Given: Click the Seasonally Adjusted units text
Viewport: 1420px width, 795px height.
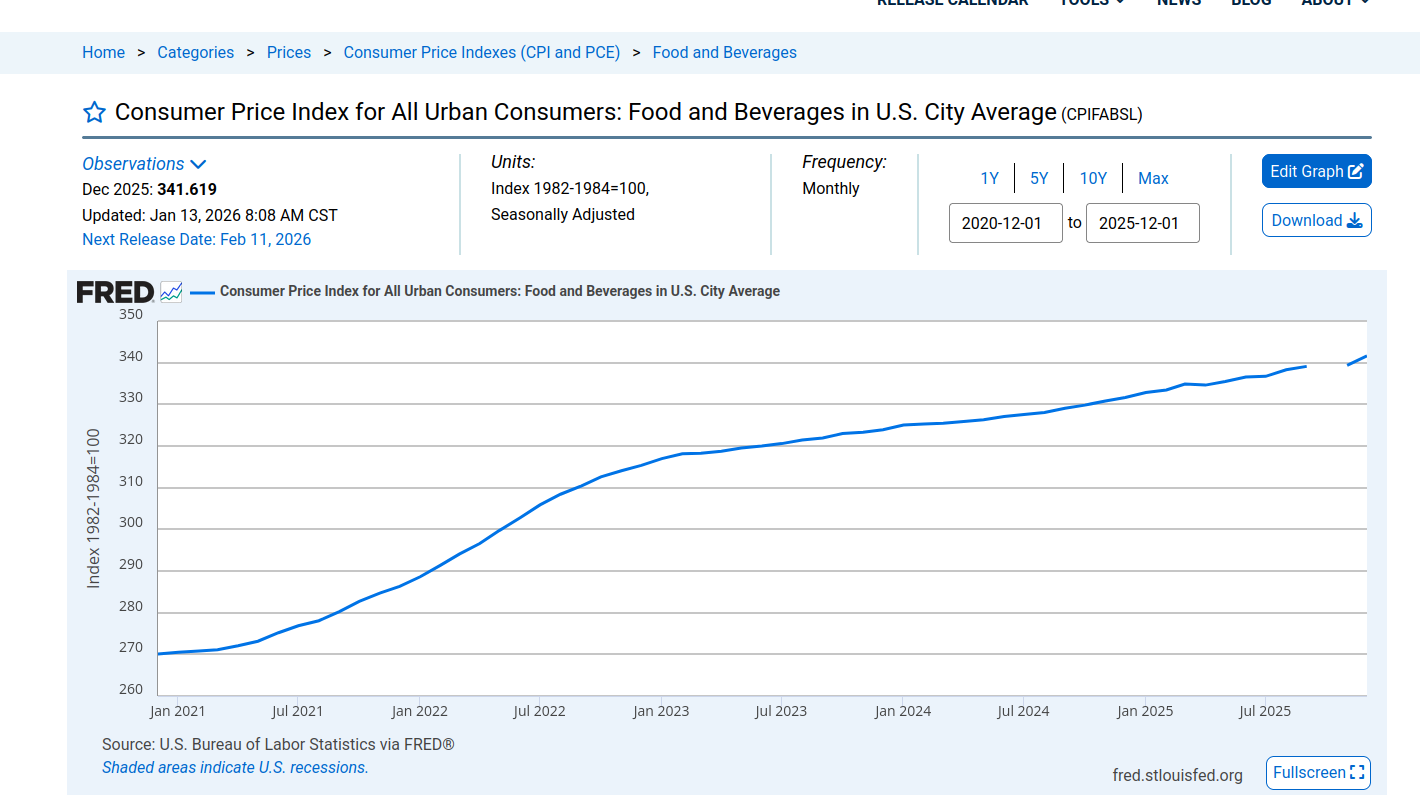Looking at the screenshot, I should coord(563,214).
